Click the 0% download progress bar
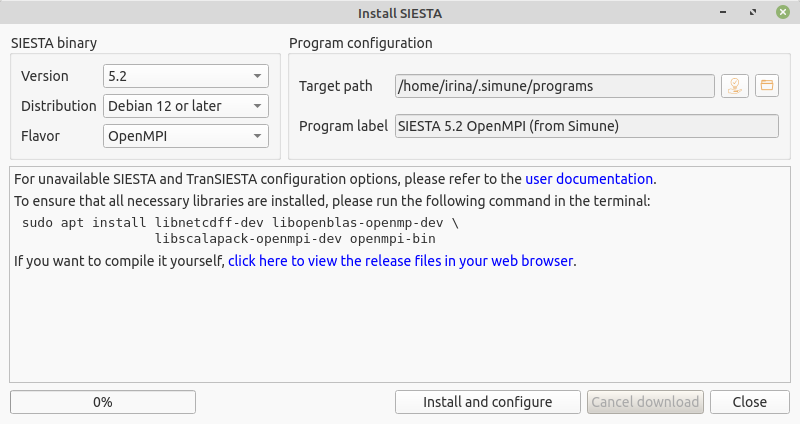The height and width of the screenshot is (424, 800). [103, 402]
